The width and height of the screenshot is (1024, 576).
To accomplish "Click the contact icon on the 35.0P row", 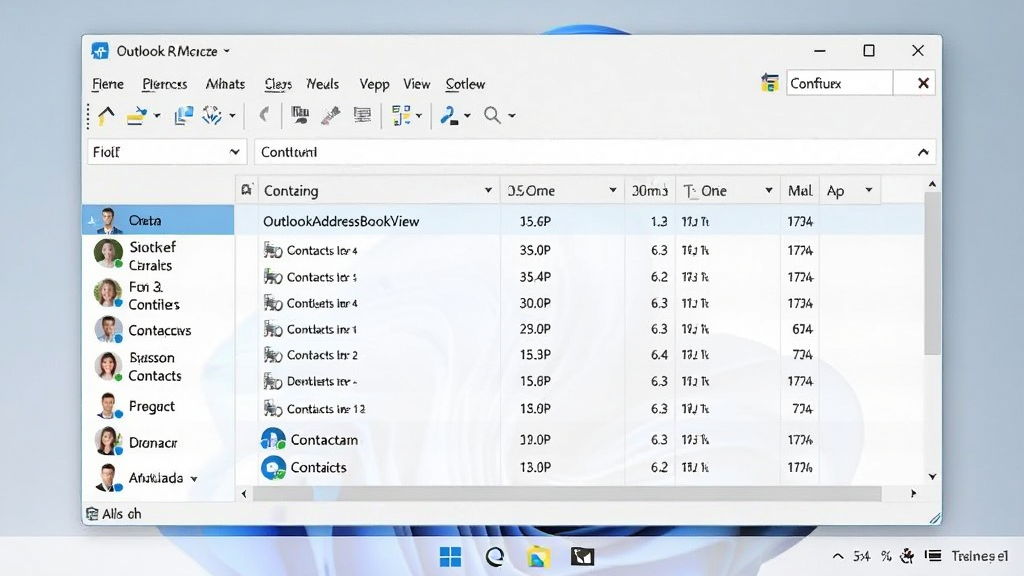I will (273, 250).
